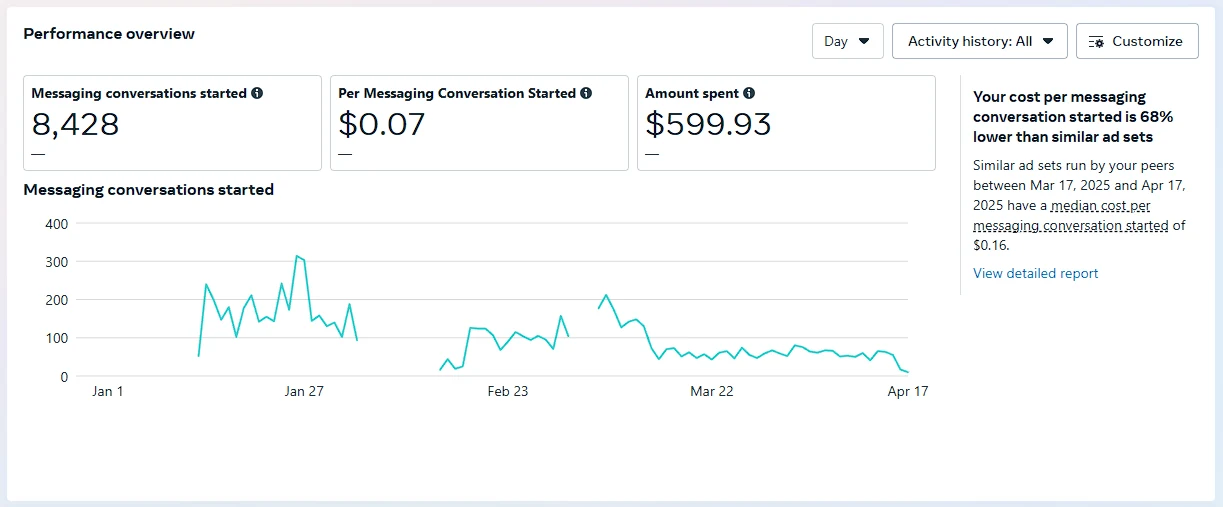This screenshot has height=507, width=1223.
Task: Click the chart title Messaging conversations started
Action: [x=148, y=189]
